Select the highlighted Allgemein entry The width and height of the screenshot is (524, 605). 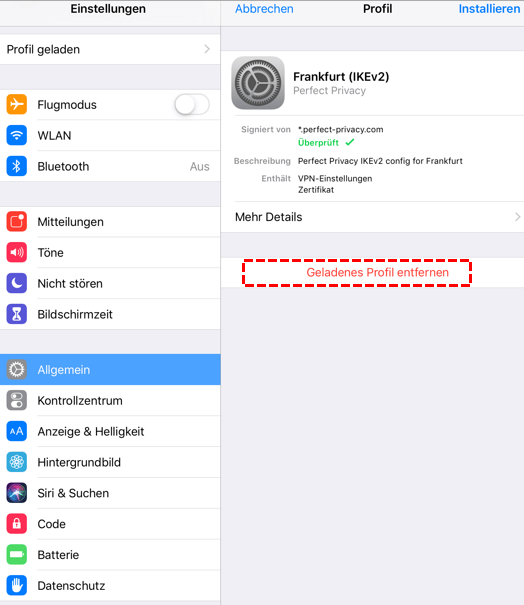(x=110, y=370)
